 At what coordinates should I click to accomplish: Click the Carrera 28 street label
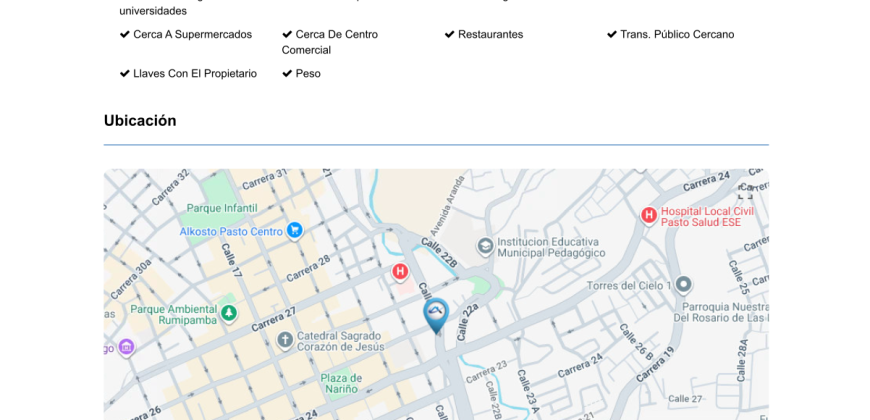308,268
